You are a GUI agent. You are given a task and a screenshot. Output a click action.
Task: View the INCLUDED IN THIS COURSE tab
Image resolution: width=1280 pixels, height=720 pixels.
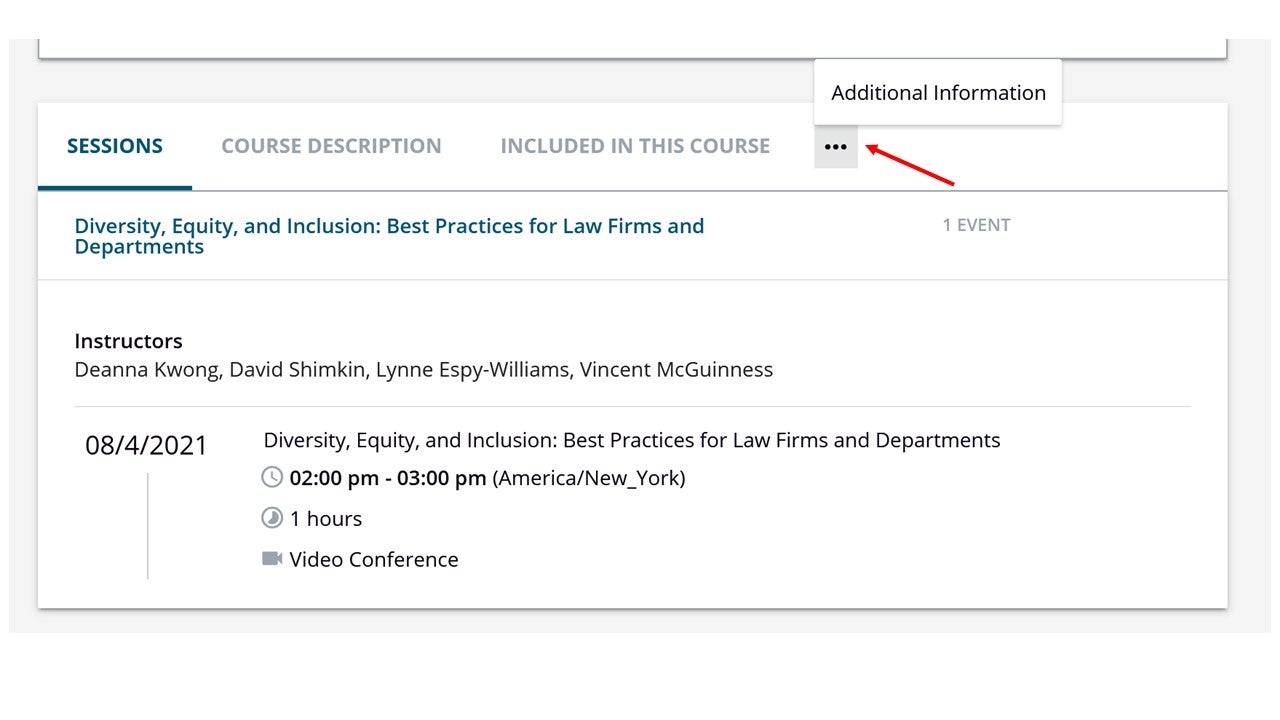coord(634,145)
